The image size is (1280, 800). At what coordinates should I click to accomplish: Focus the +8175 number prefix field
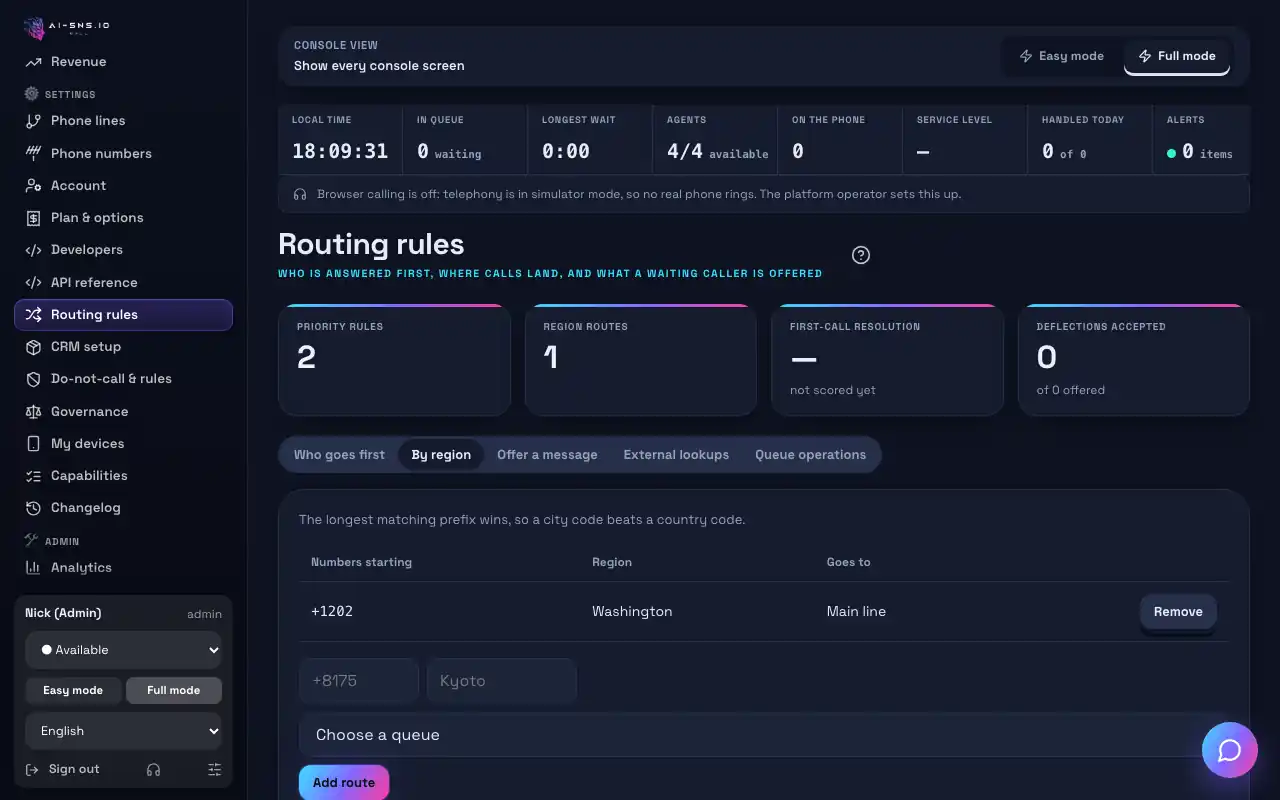click(x=359, y=681)
